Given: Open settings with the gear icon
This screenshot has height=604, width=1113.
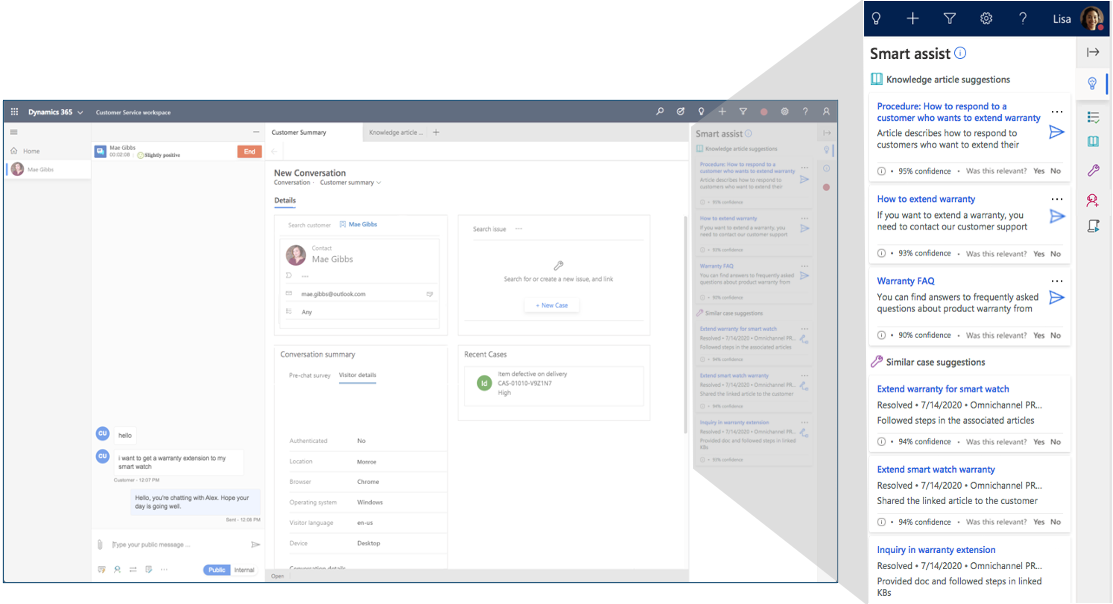Looking at the screenshot, I should click(x=986, y=18).
